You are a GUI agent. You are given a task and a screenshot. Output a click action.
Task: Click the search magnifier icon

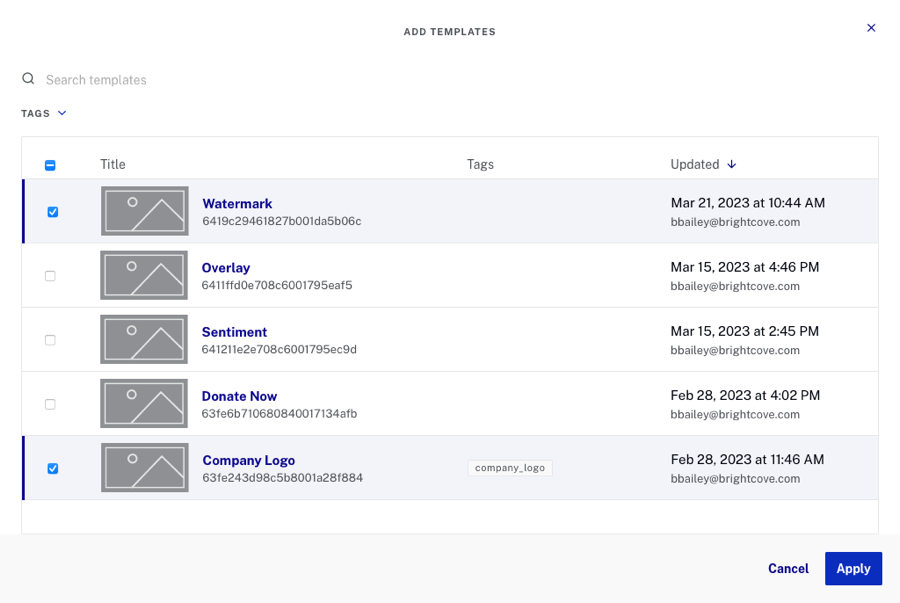pos(28,79)
